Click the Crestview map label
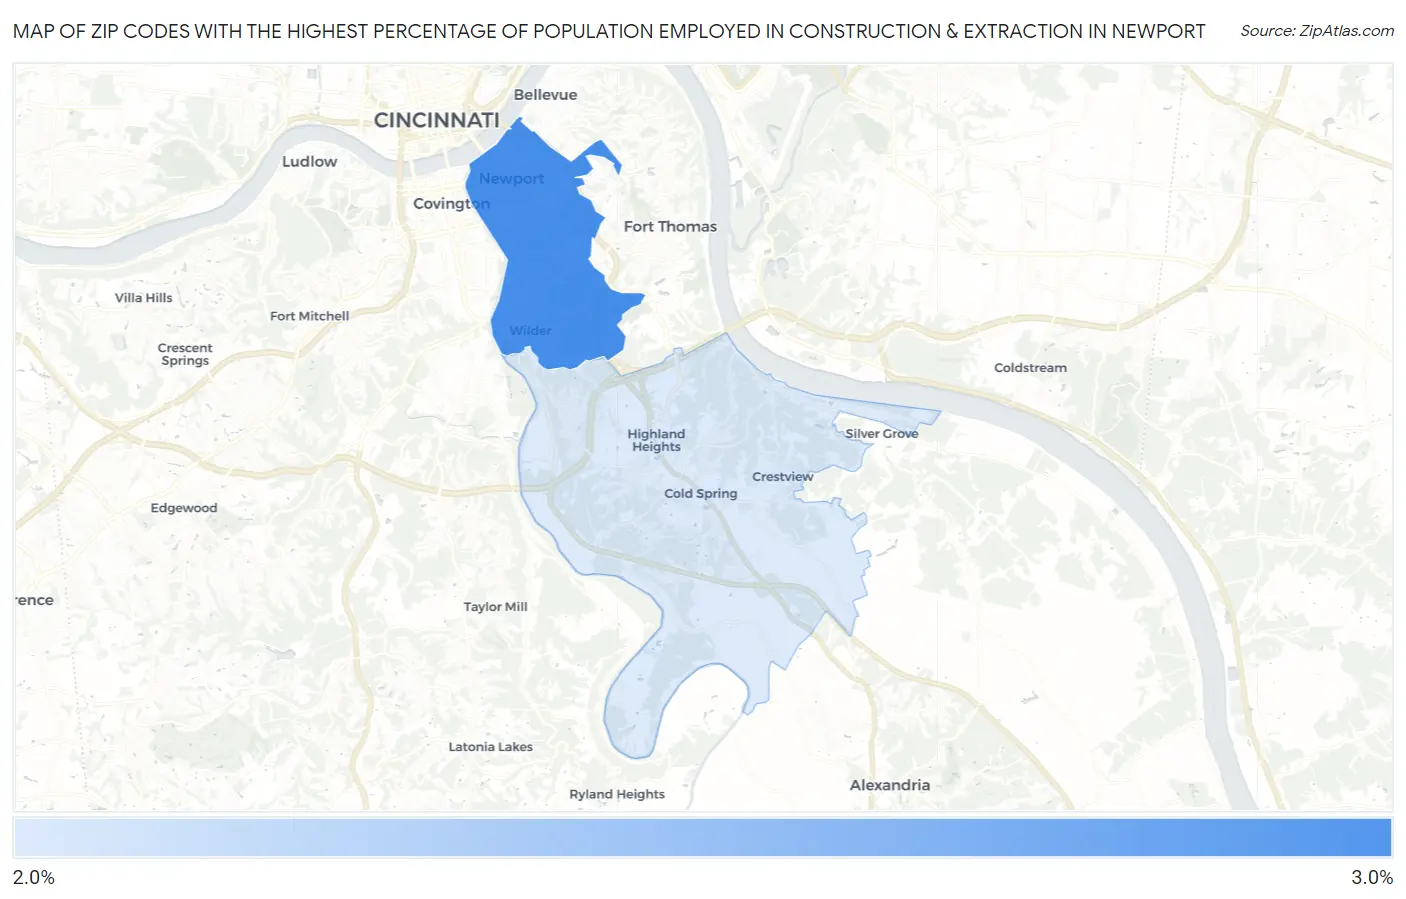Screen dimensions: 1406x899 point(782,477)
